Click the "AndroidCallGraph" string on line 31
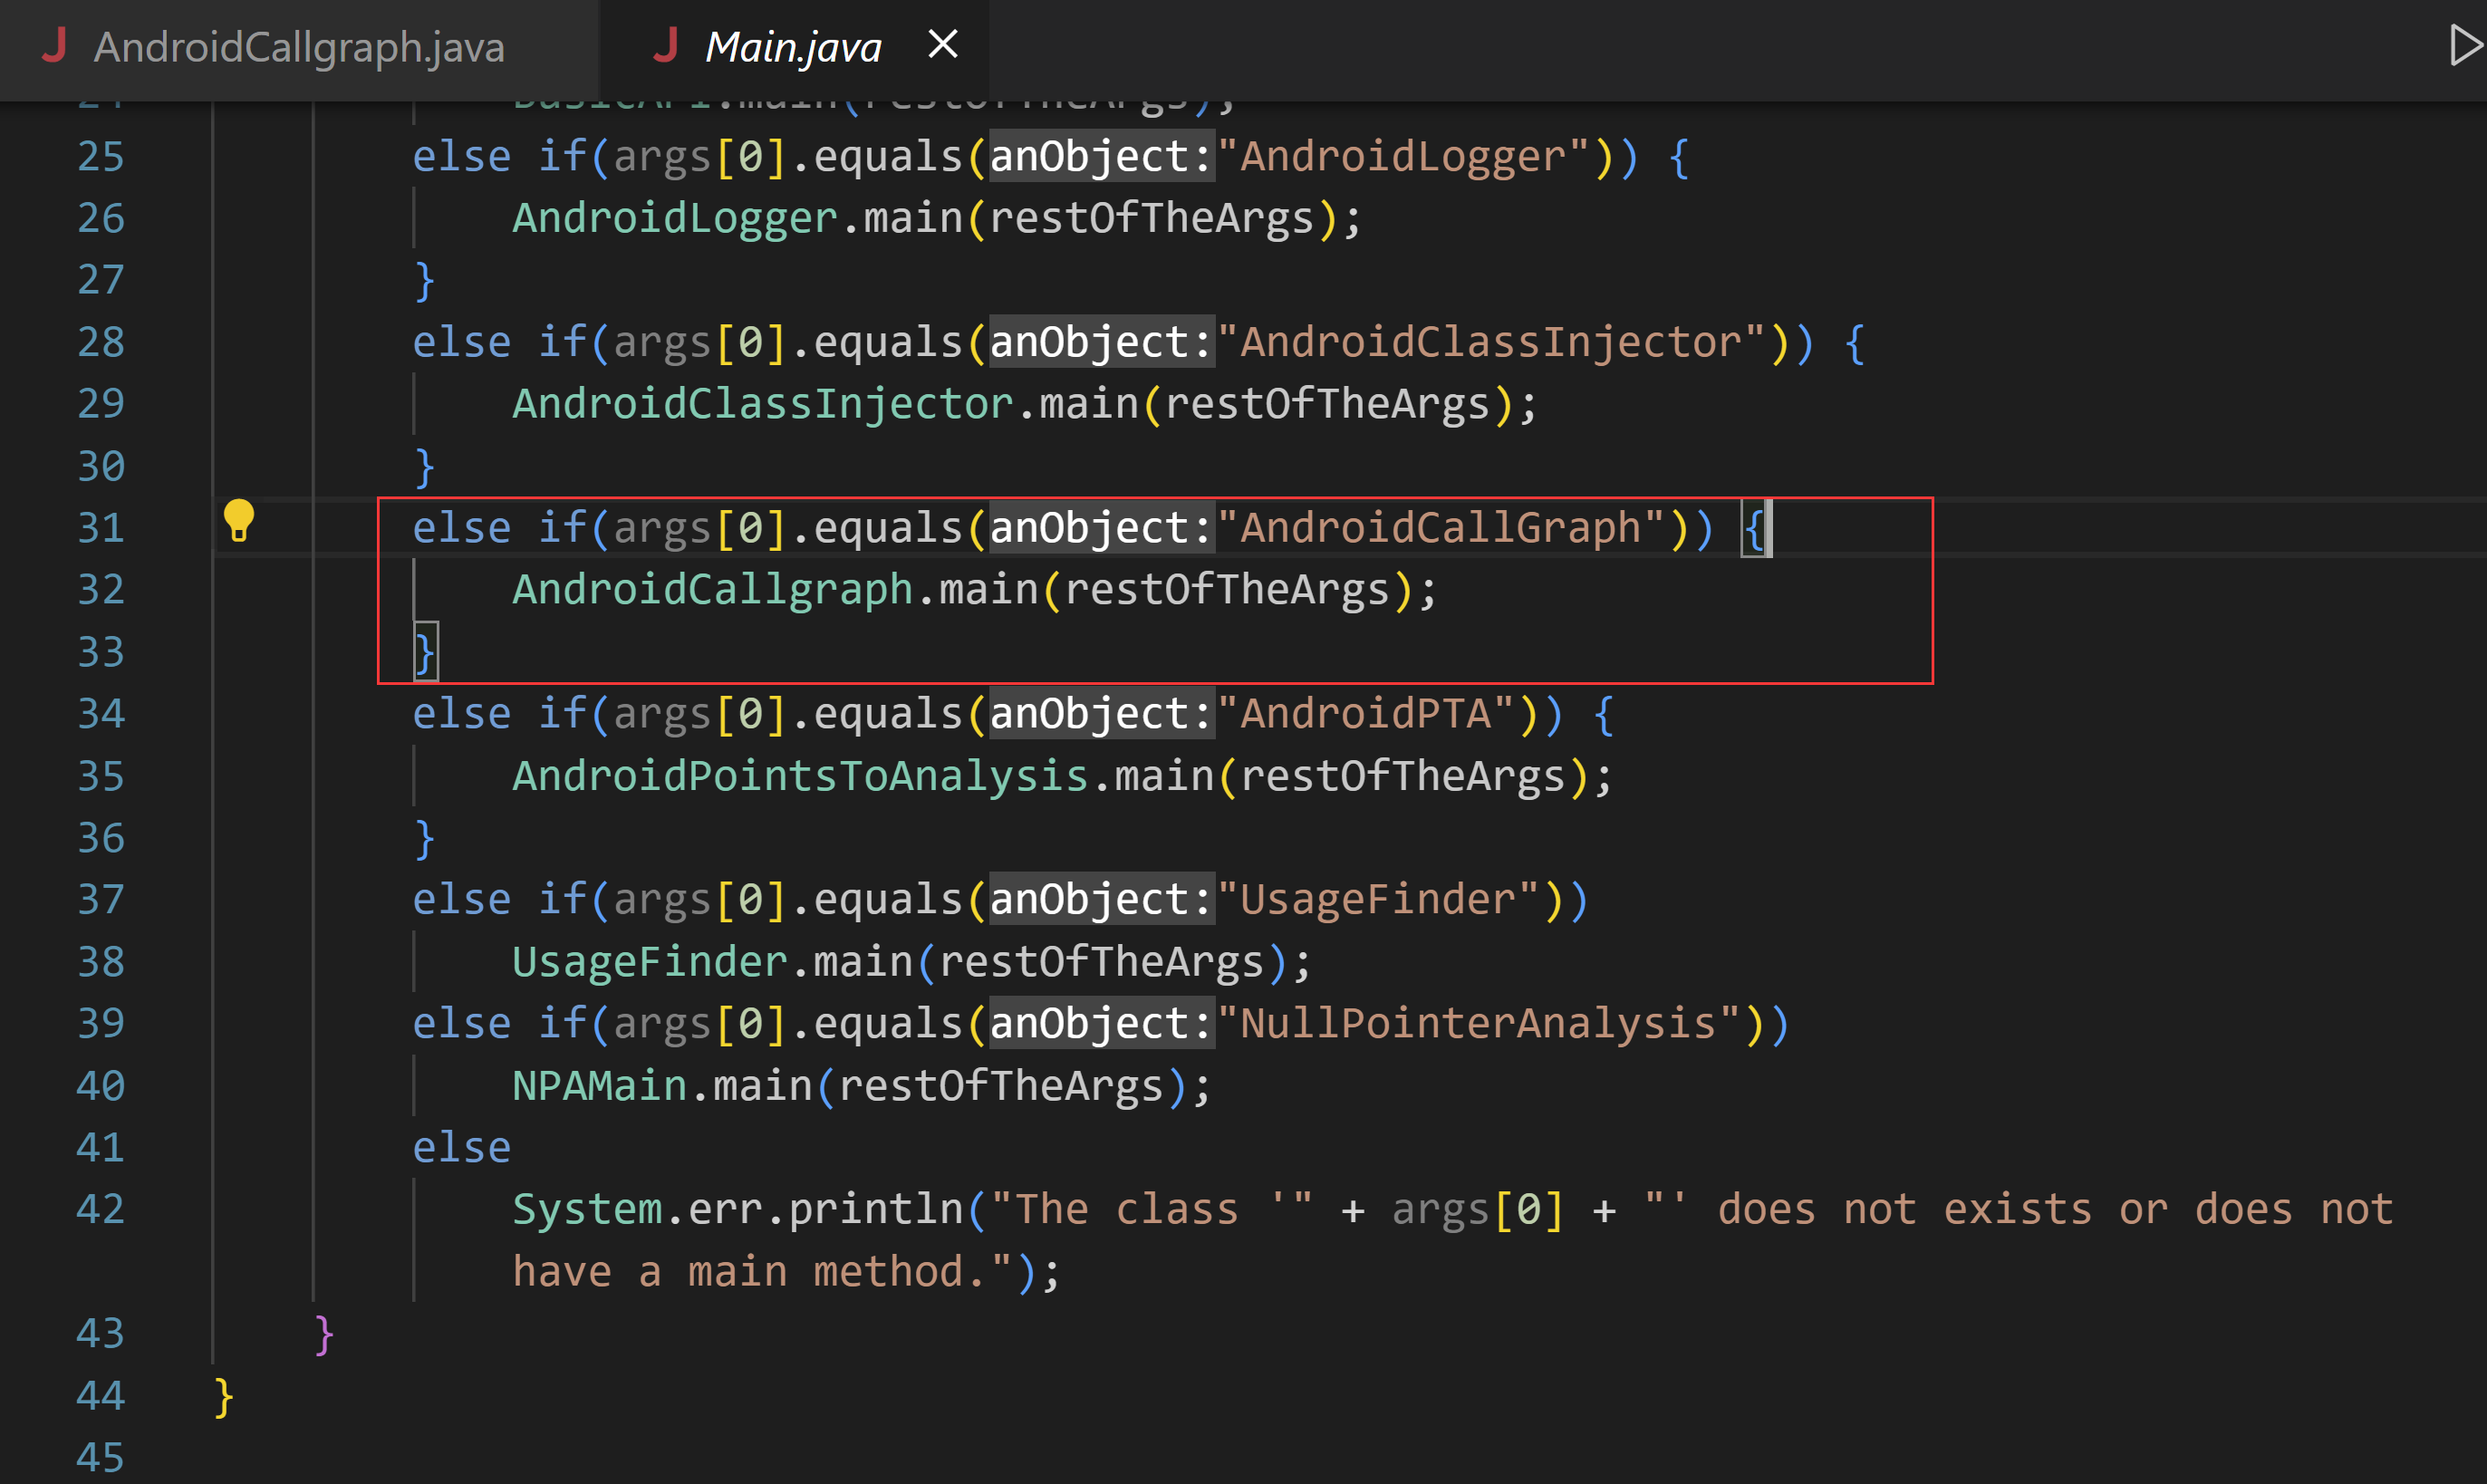The height and width of the screenshot is (1484, 2487). click(x=1441, y=528)
